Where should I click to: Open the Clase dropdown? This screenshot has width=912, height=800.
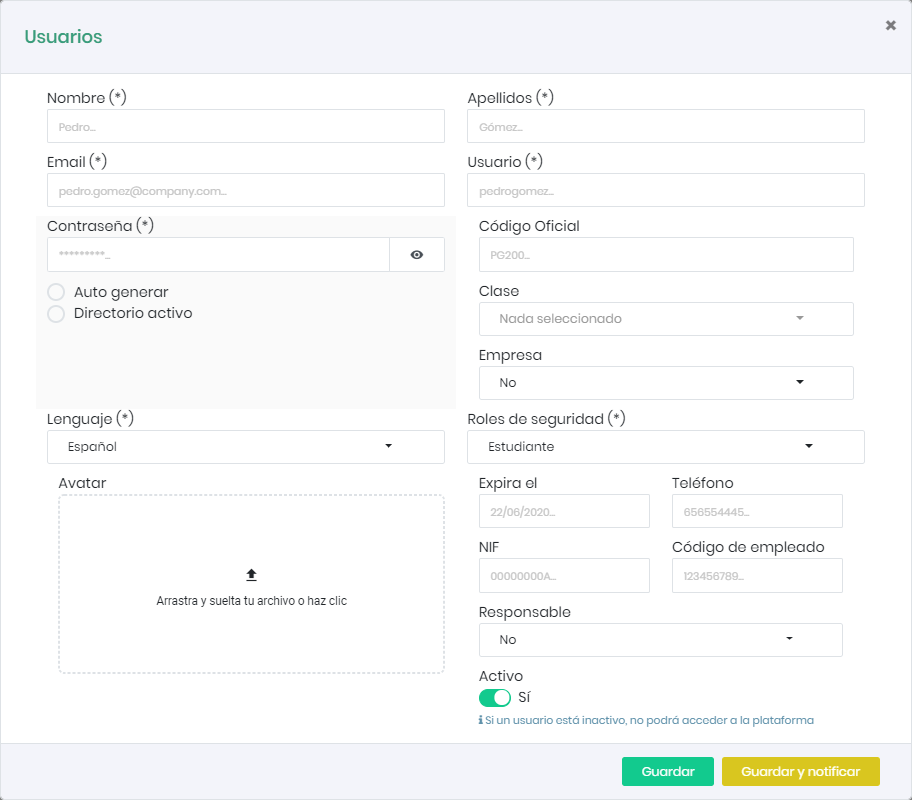click(x=665, y=319)
